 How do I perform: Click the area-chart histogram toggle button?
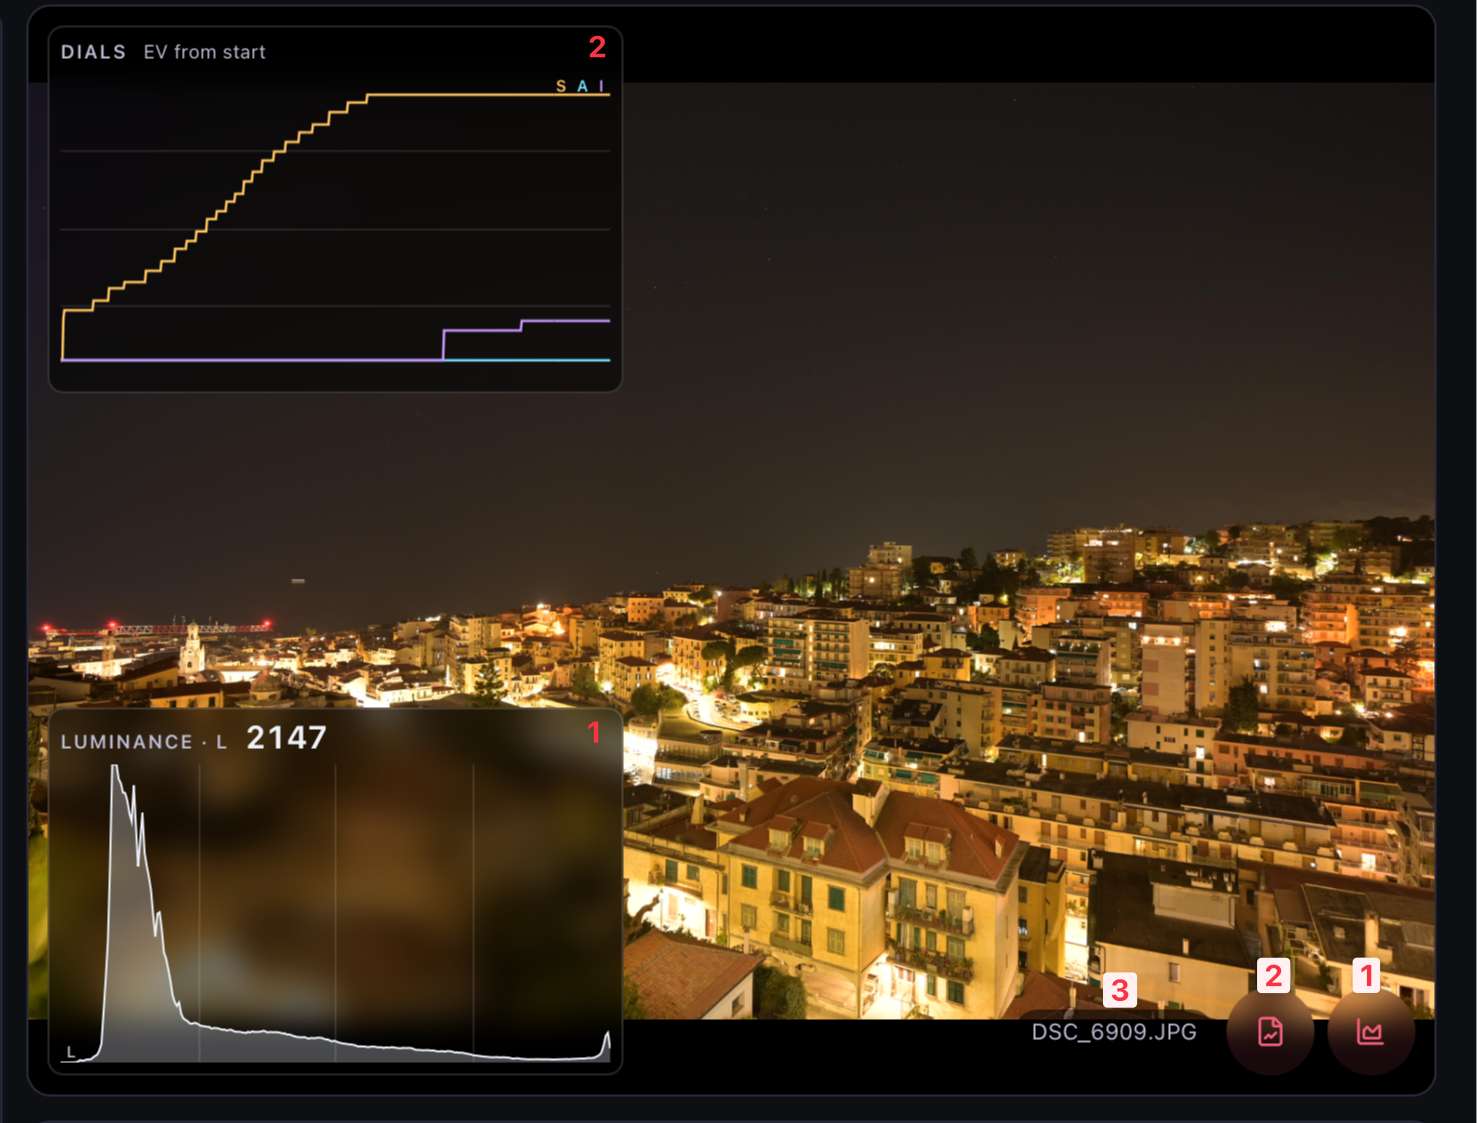click(1370, 1031)
